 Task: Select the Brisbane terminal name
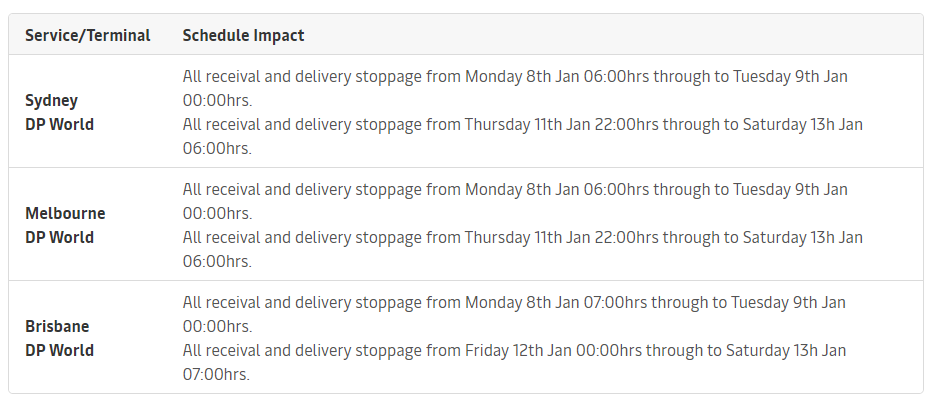tap(59, 326)
